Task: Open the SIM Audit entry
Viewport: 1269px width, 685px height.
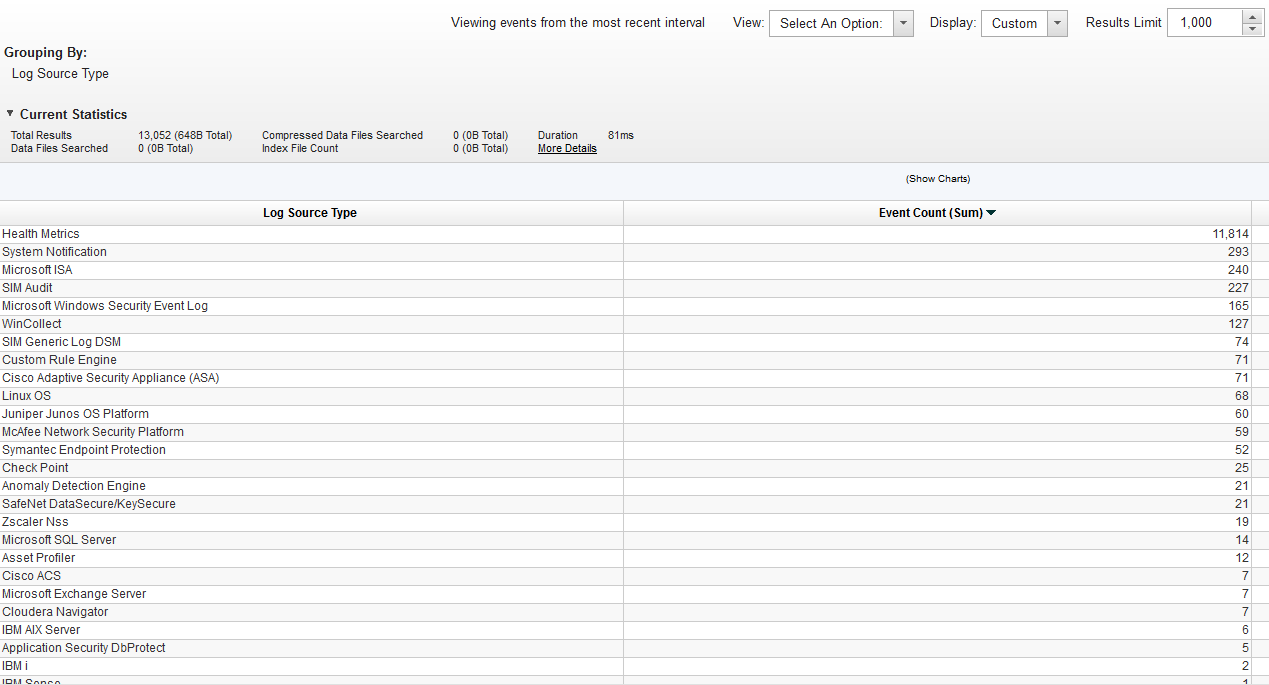Action: (x=27, y=287)
